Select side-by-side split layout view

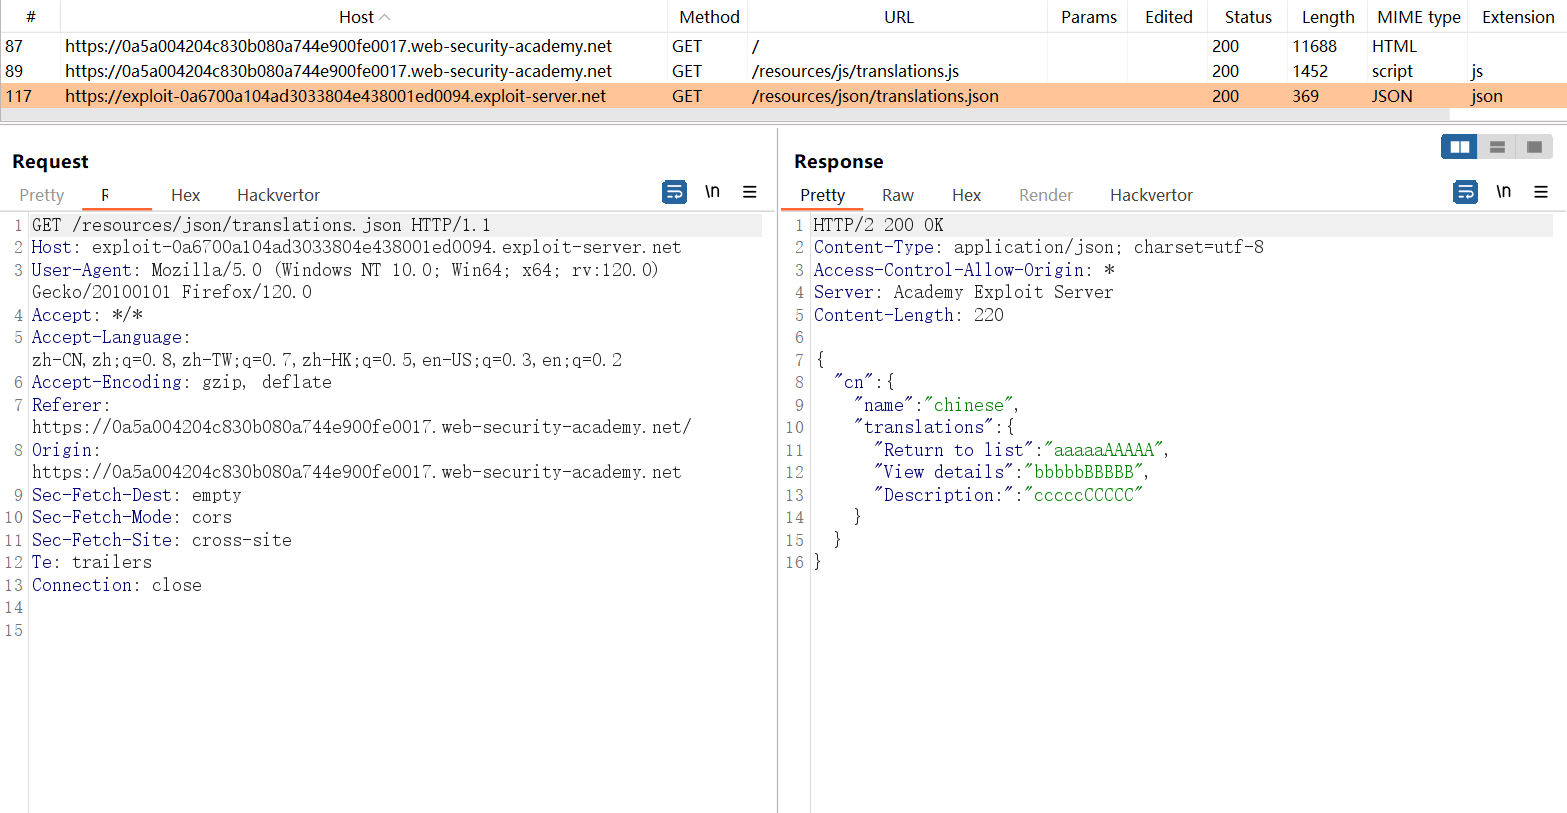tap(1460, 147)
